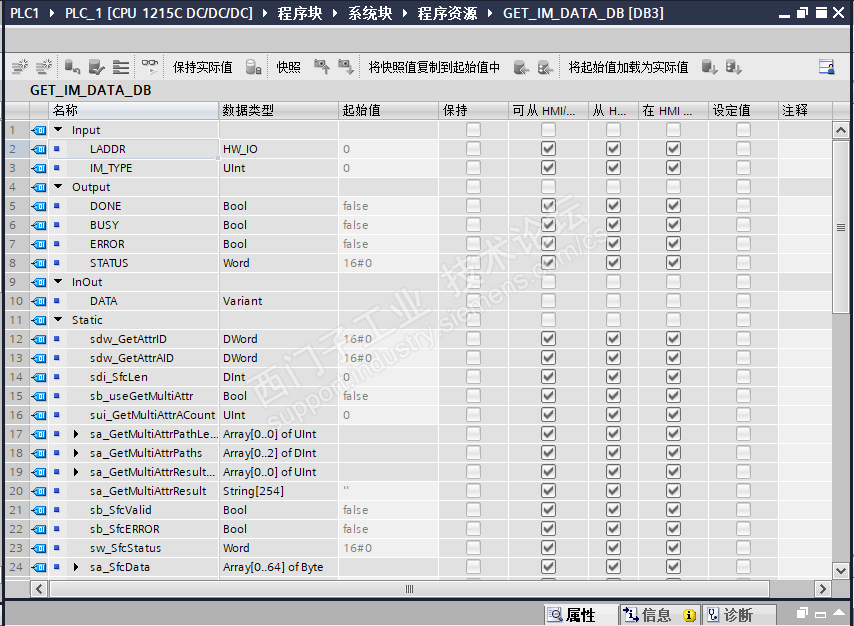The width and height of the screenshot is (854, 626).
Task: Click the second copy snapshot to start values icon
Action: coord(545,67)
